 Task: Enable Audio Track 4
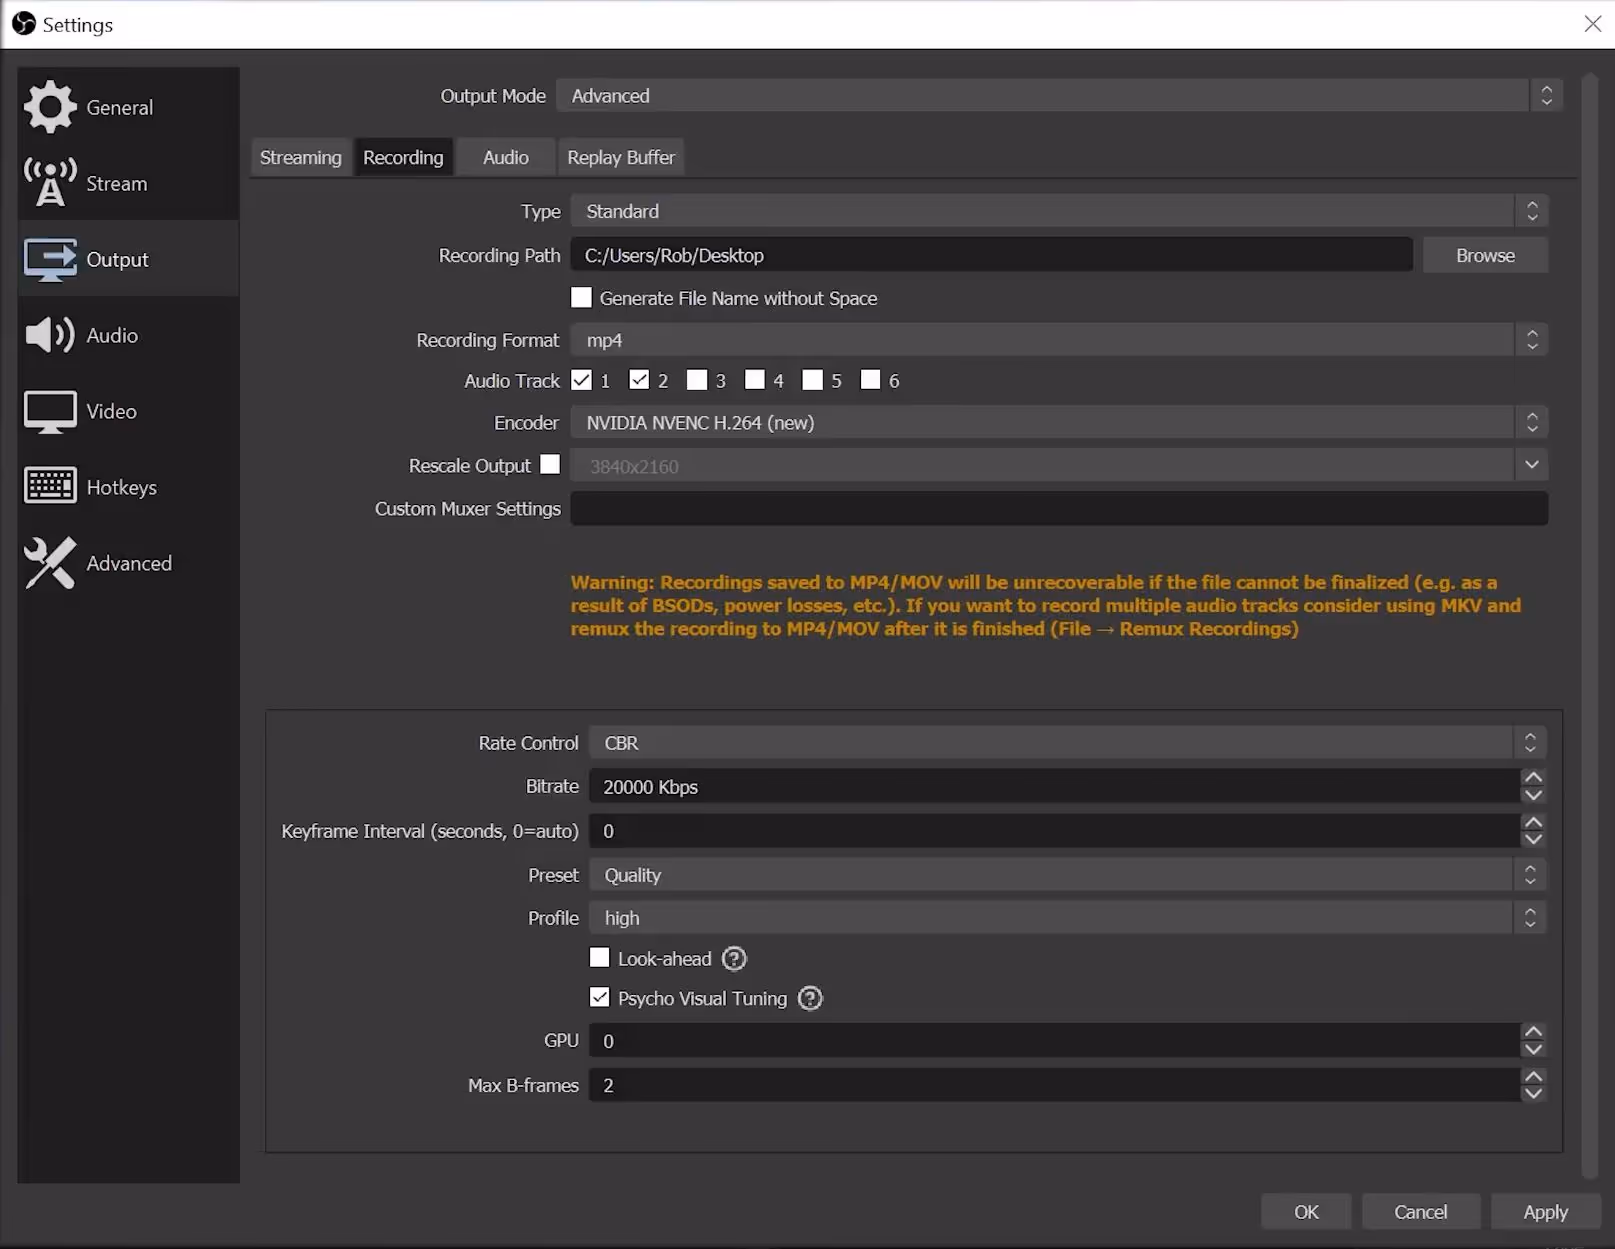(x=755, y=380)
